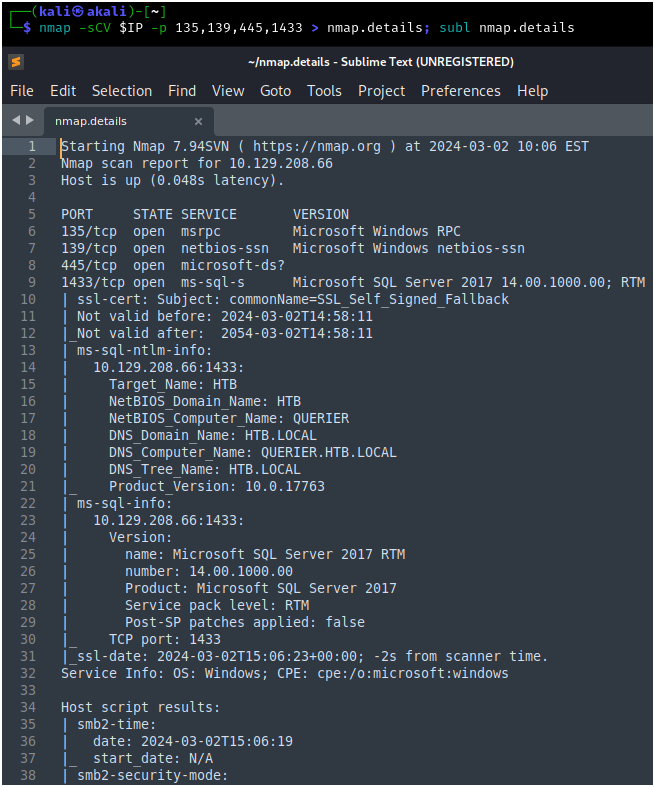Viewport: 655px width, 787px height.
Task: Open the View menu
Action: [x=228, y=91]
